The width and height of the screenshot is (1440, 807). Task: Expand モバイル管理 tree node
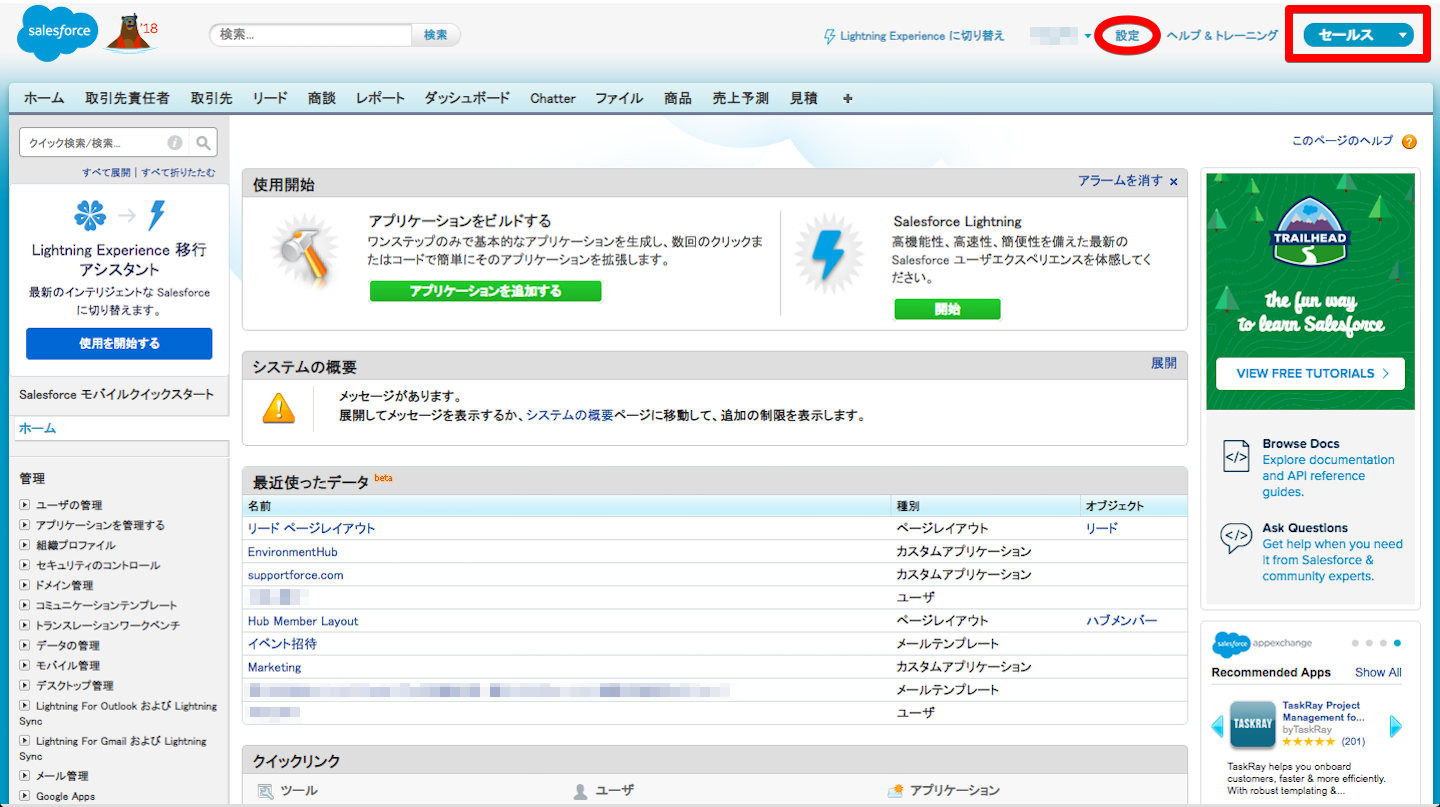25,665
